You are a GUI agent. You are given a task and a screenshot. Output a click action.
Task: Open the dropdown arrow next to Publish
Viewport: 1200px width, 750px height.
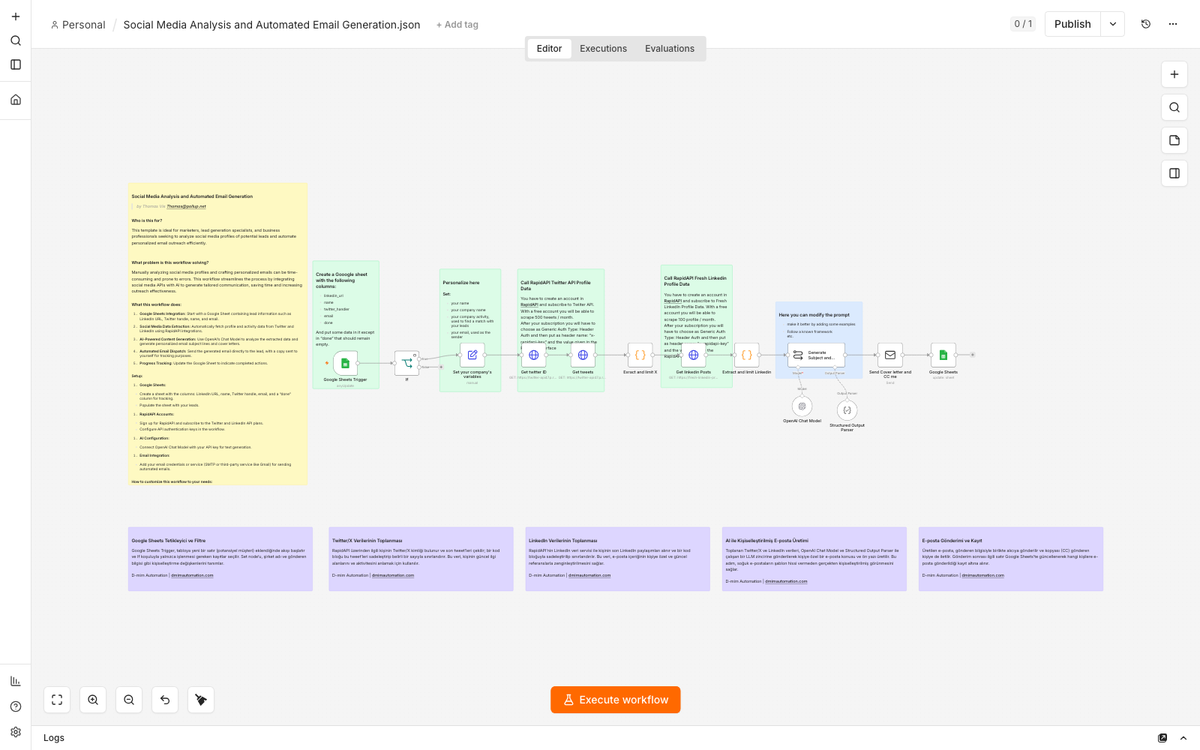(x=1113, y=24)
